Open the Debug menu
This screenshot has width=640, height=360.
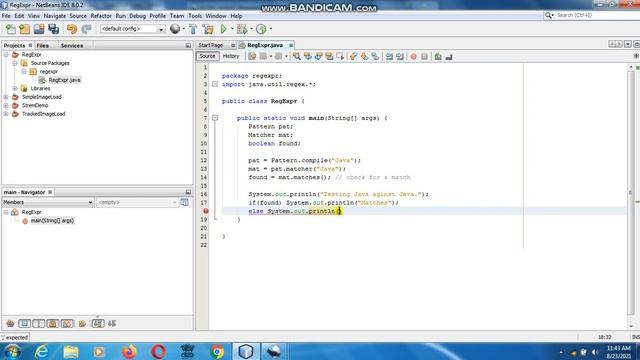[x=138, y=16]
